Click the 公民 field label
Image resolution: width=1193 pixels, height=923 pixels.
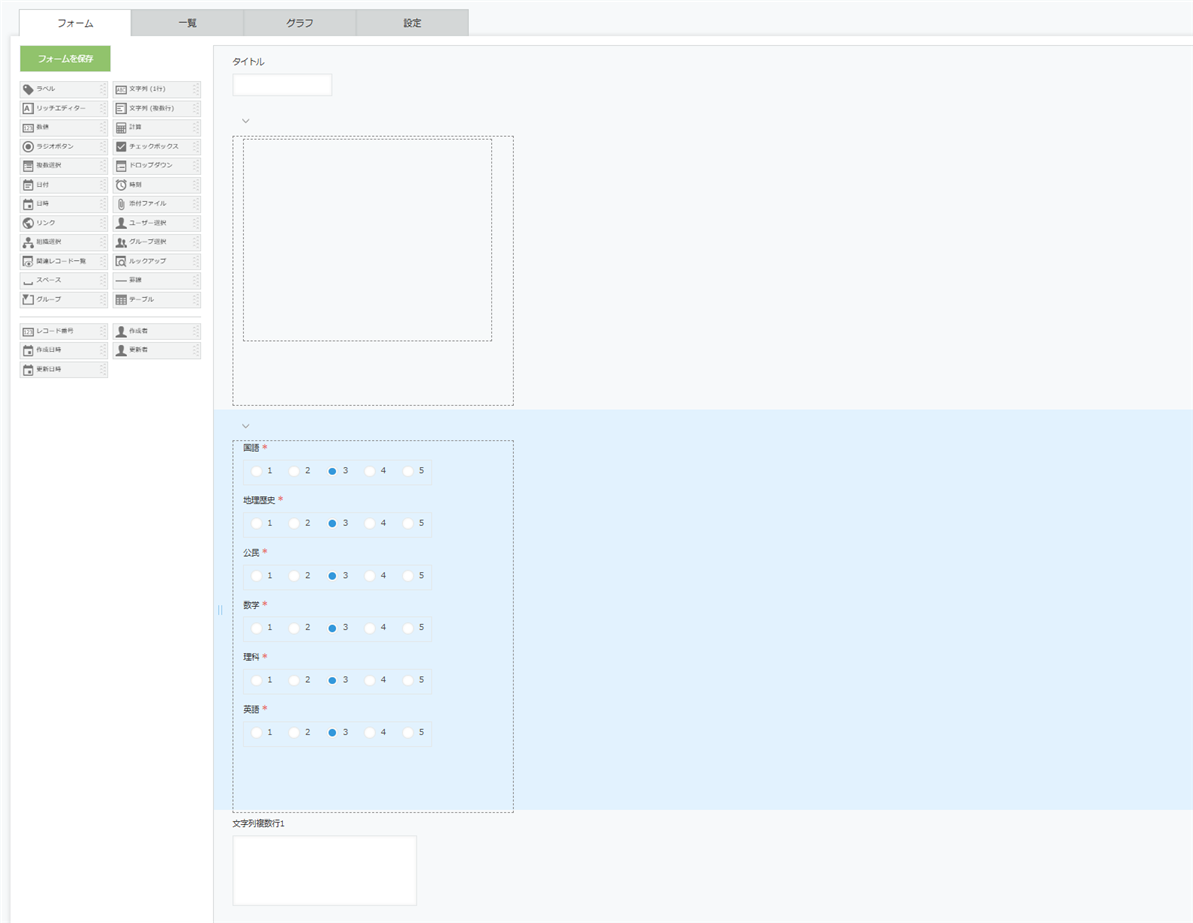(x=251, y=552)
